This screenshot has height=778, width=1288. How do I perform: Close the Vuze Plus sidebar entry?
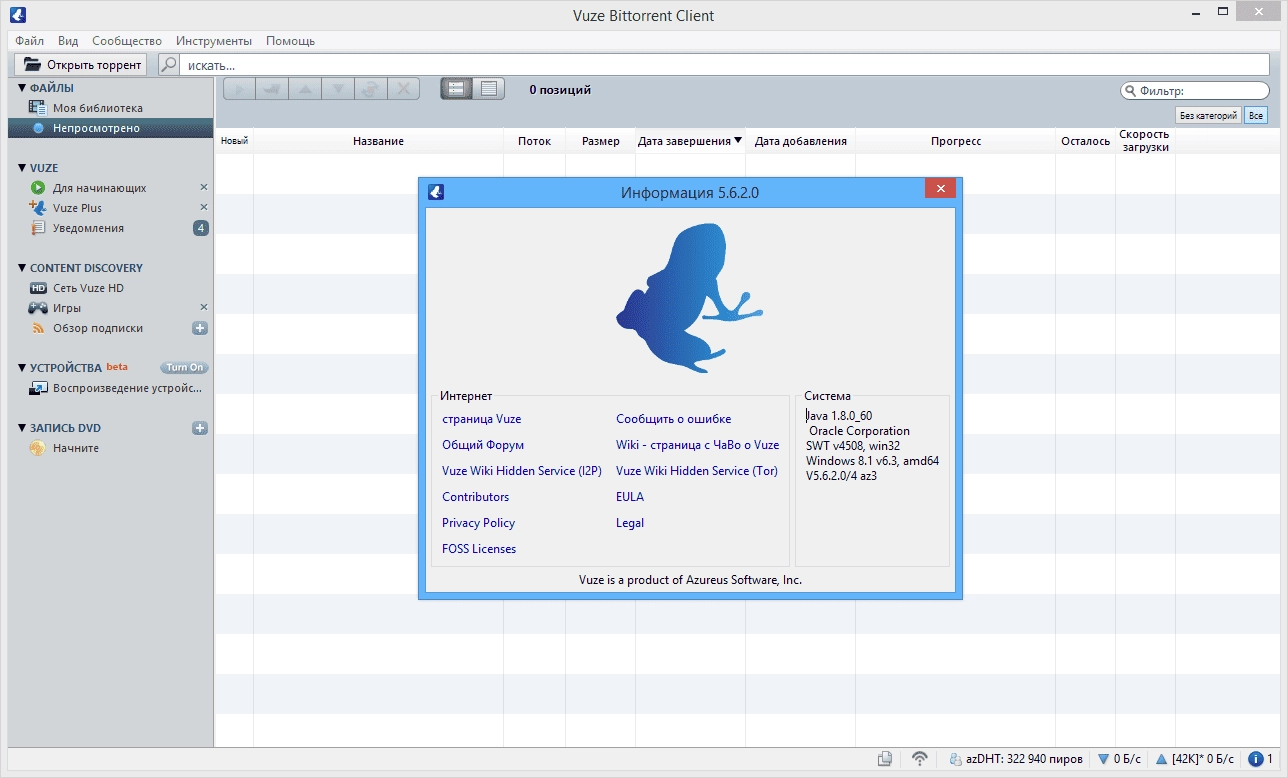(204, 207)
